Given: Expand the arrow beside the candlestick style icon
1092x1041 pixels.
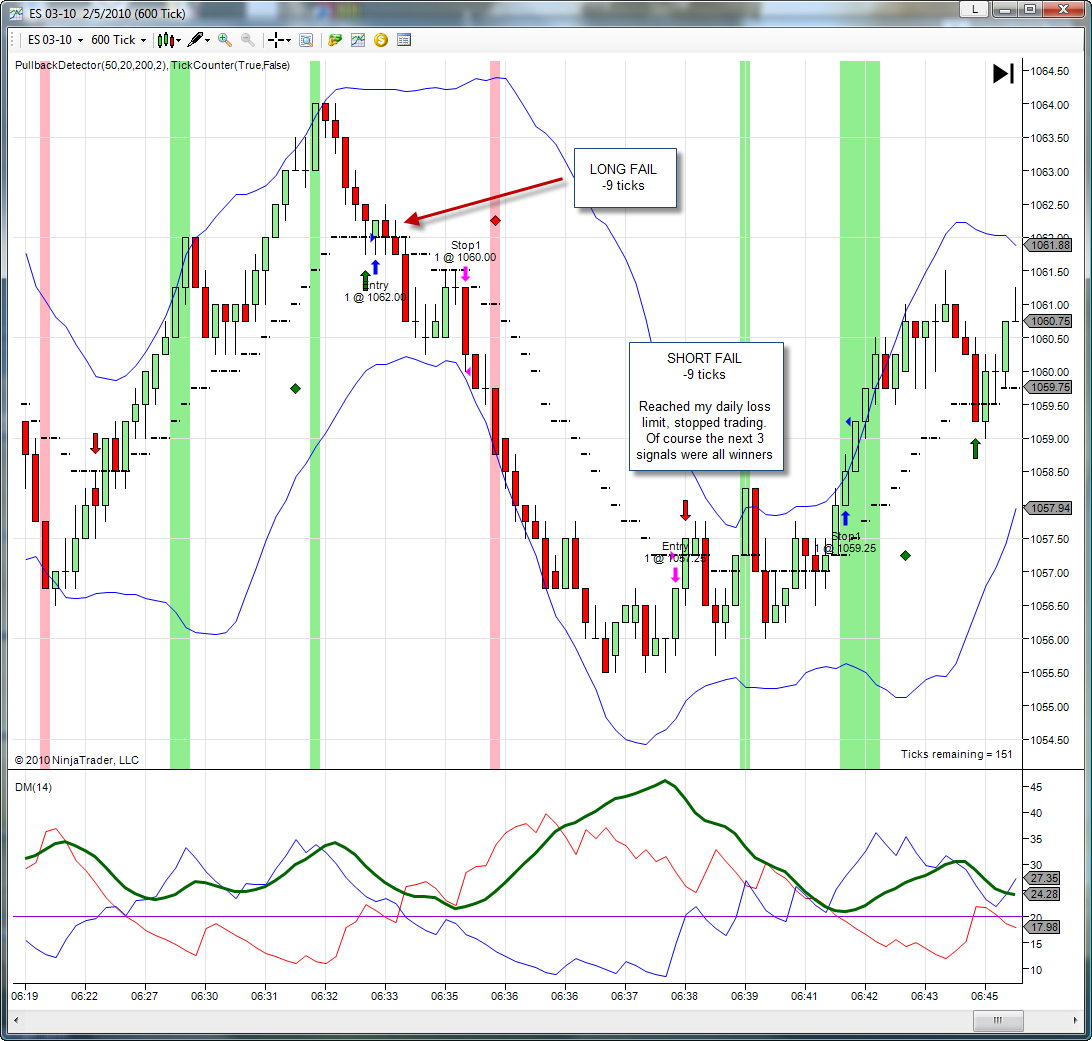Looking at the screenshot, I should click(178, 40).
